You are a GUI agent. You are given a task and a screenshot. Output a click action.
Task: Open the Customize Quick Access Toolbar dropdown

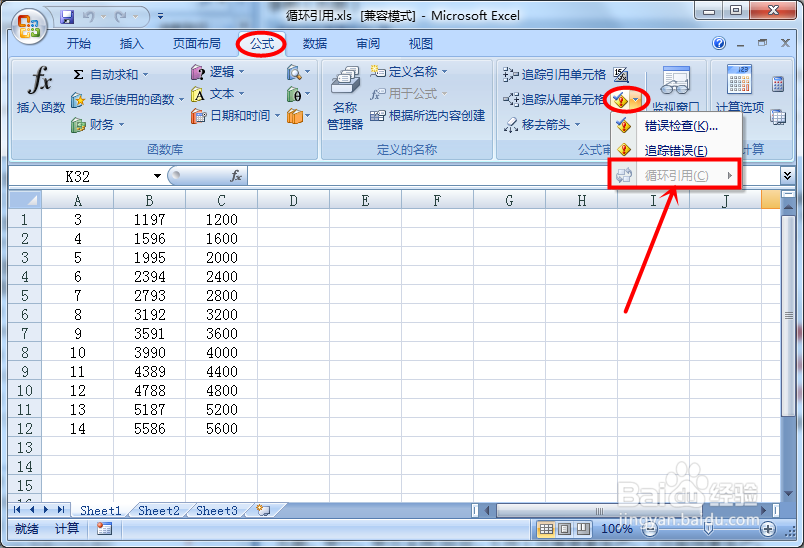tap(160, 17)
